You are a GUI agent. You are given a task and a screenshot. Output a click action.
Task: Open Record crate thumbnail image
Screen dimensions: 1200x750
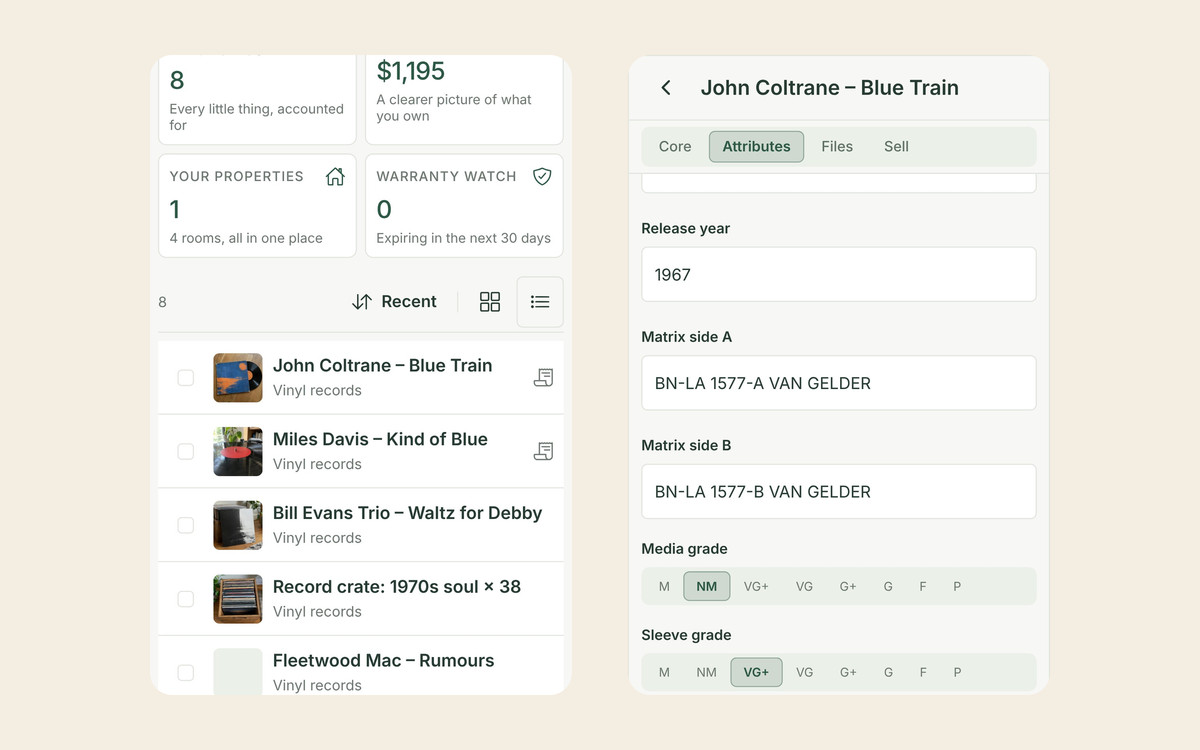pos(238,599)
